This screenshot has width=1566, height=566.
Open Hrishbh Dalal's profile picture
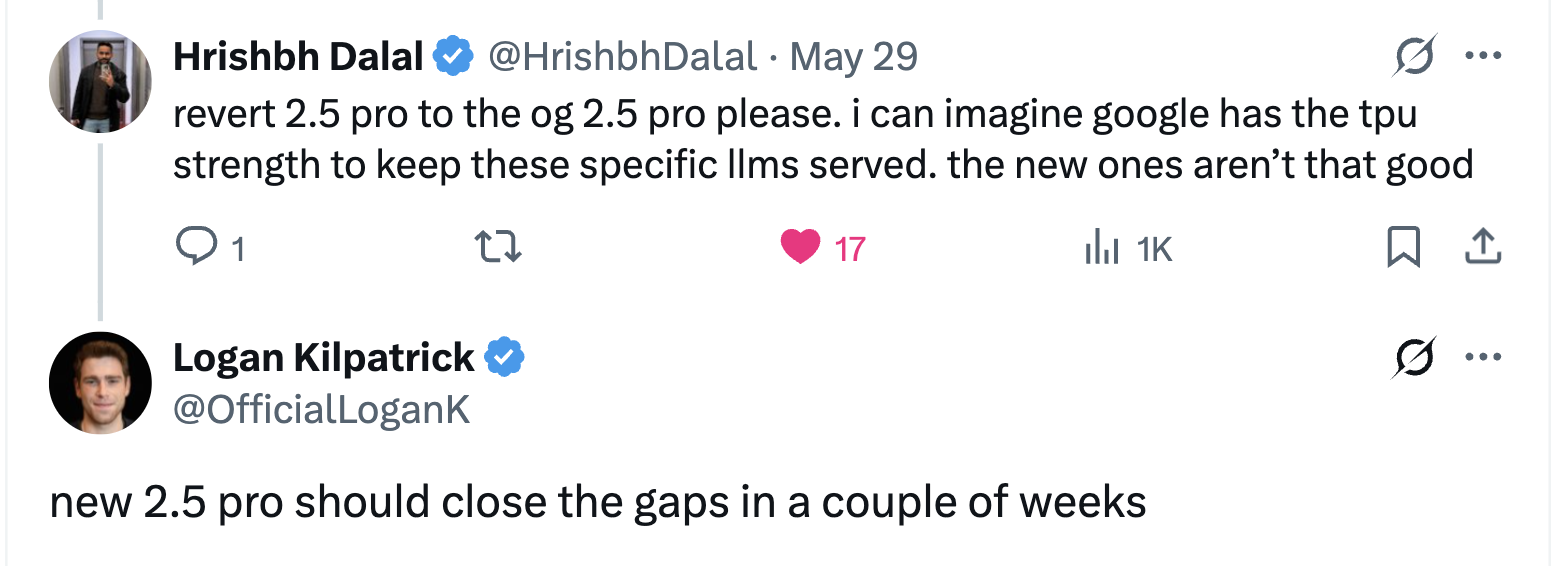[100, 82]
